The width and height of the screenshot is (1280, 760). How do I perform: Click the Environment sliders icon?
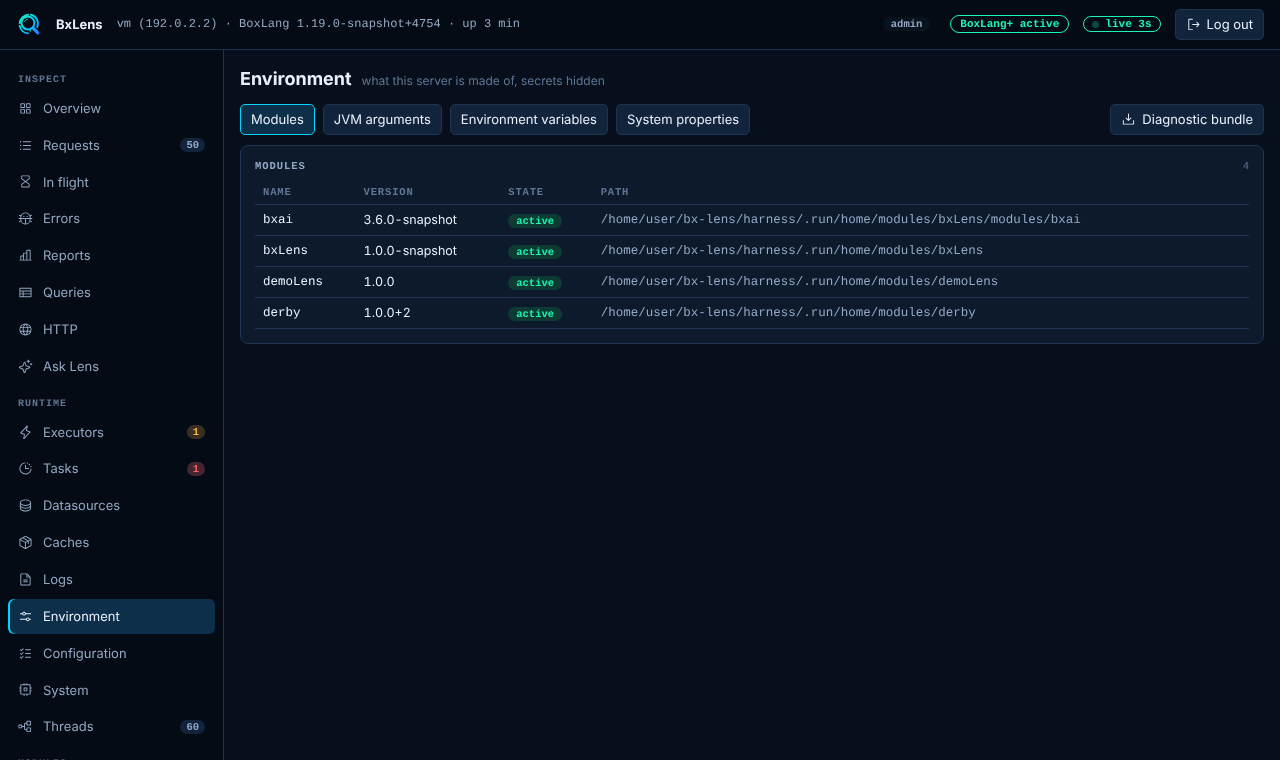(25, 616)
